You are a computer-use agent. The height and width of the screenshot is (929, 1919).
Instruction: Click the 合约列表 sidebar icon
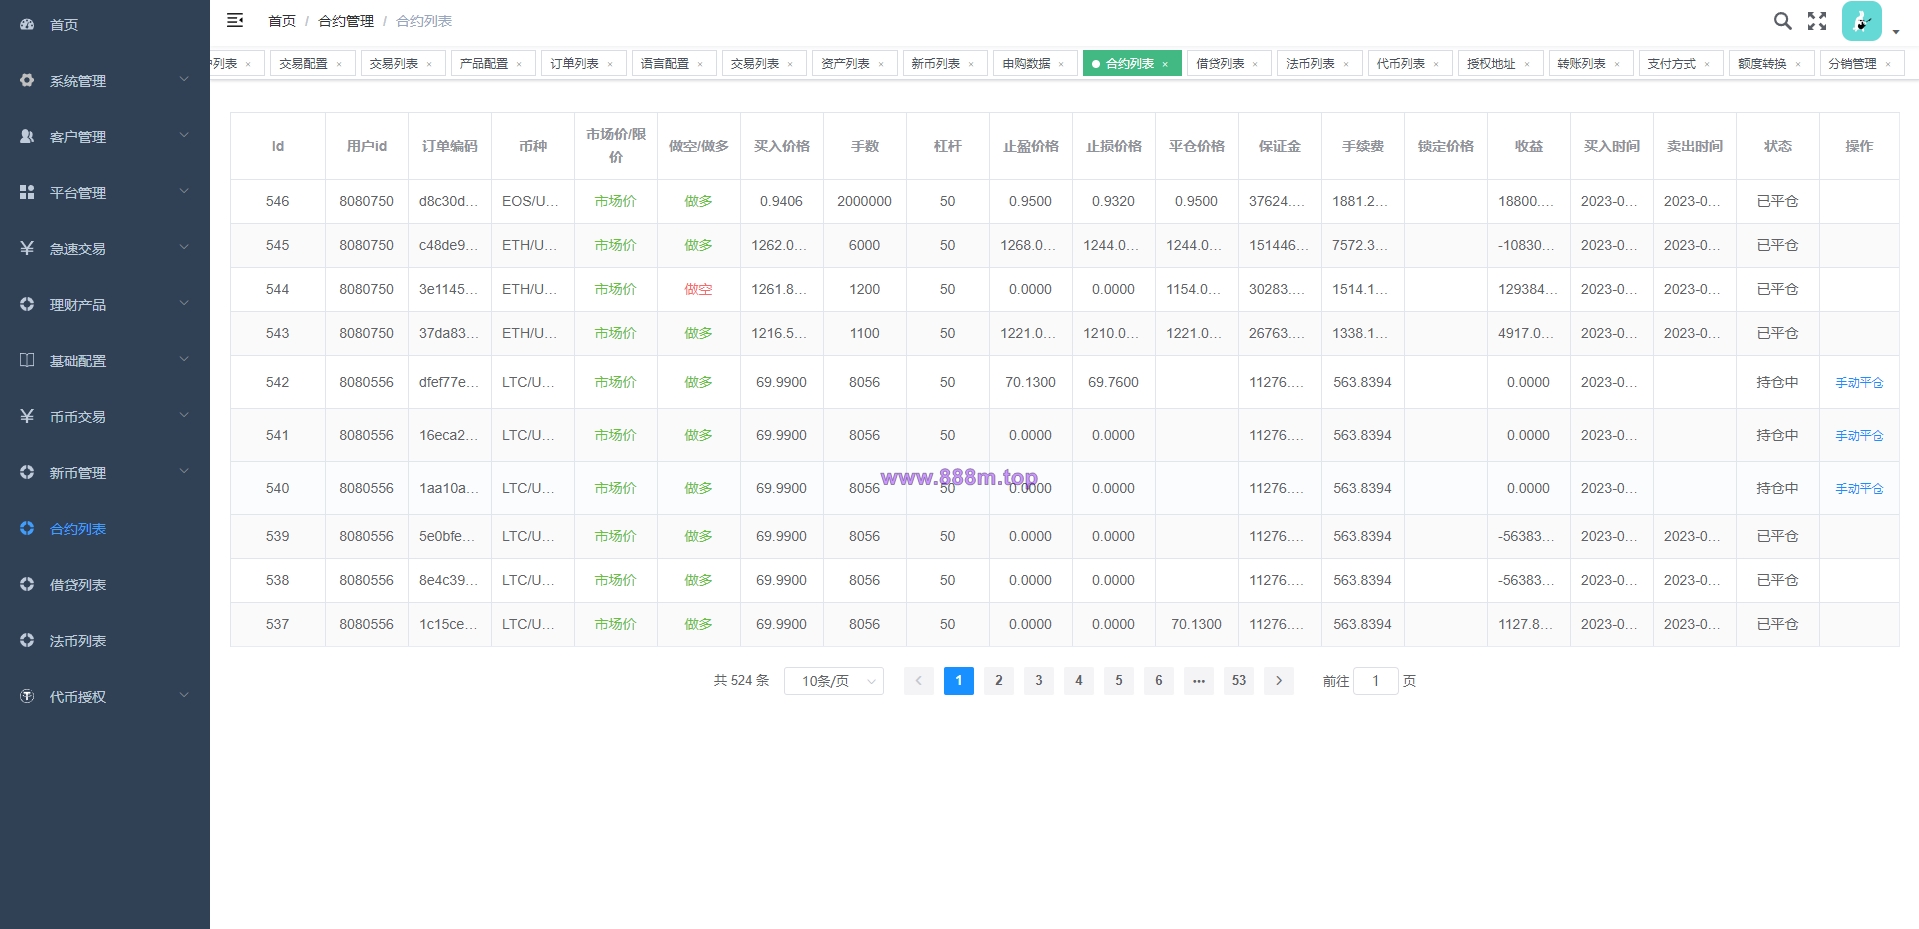point(27,528)
